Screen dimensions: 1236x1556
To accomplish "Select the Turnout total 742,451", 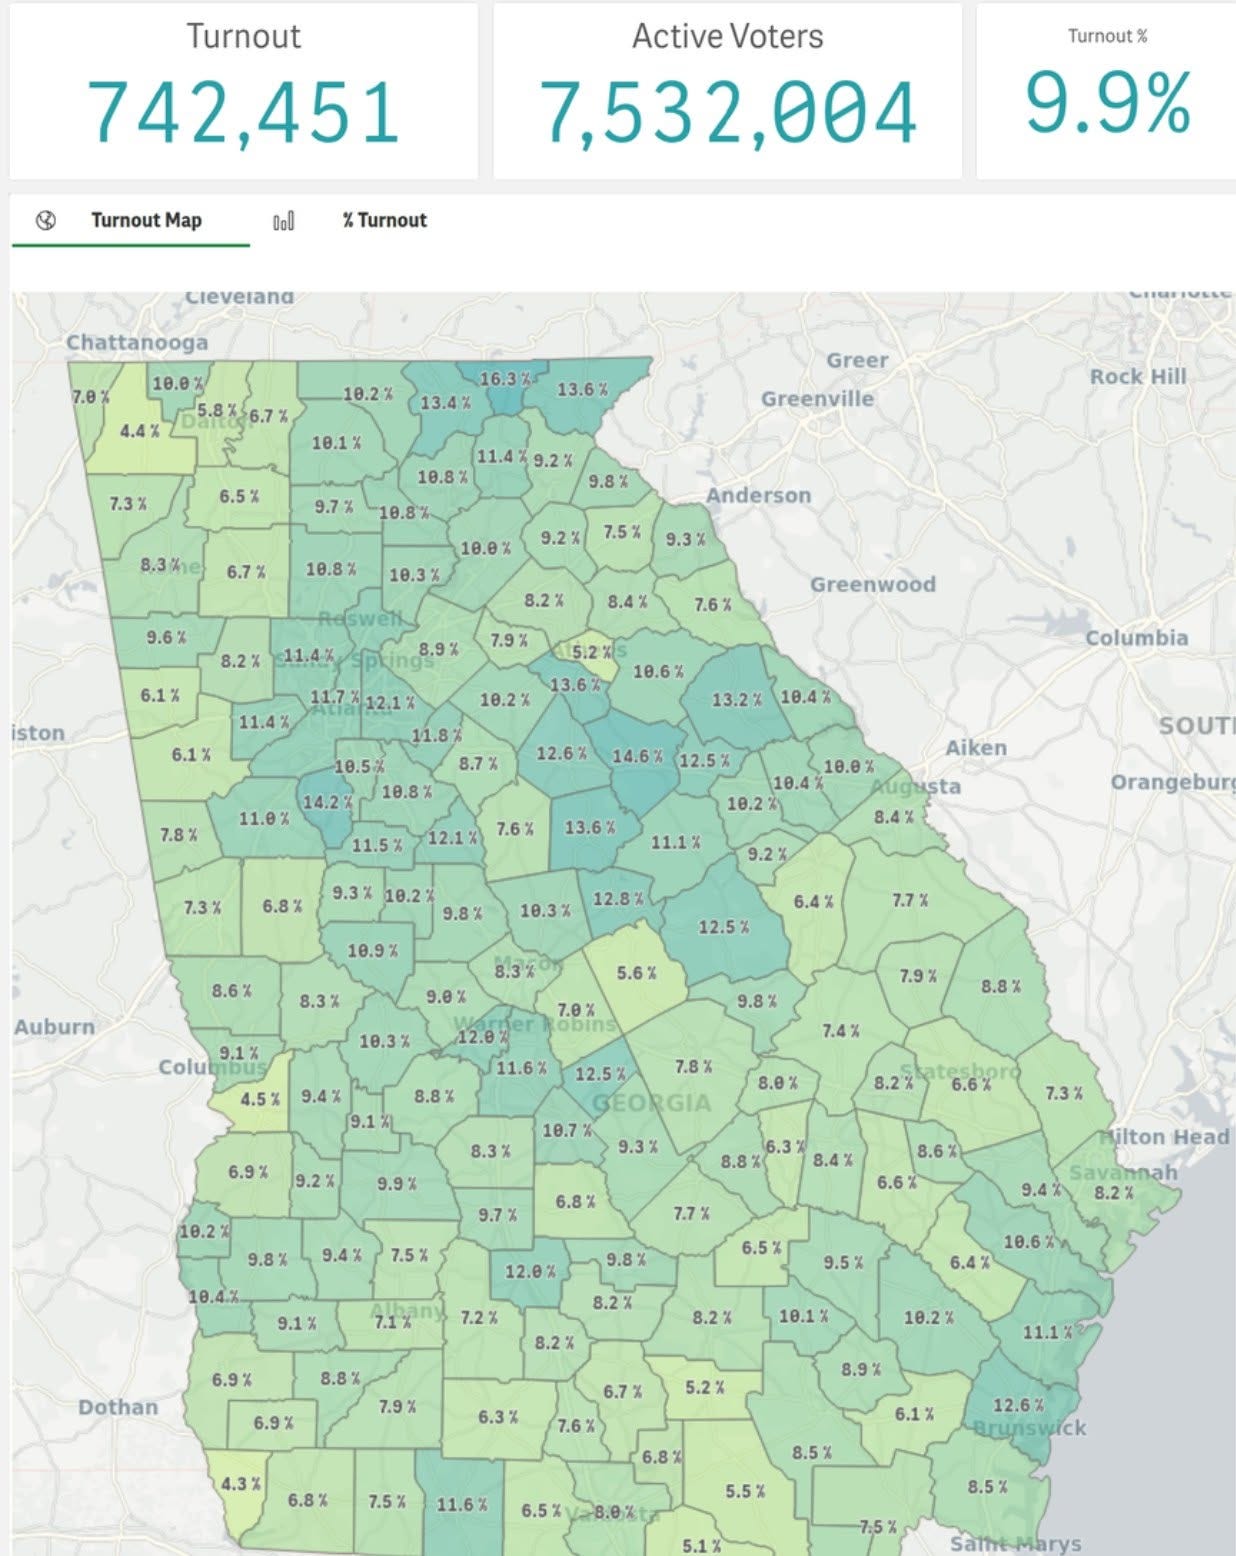I will (244, 112).
